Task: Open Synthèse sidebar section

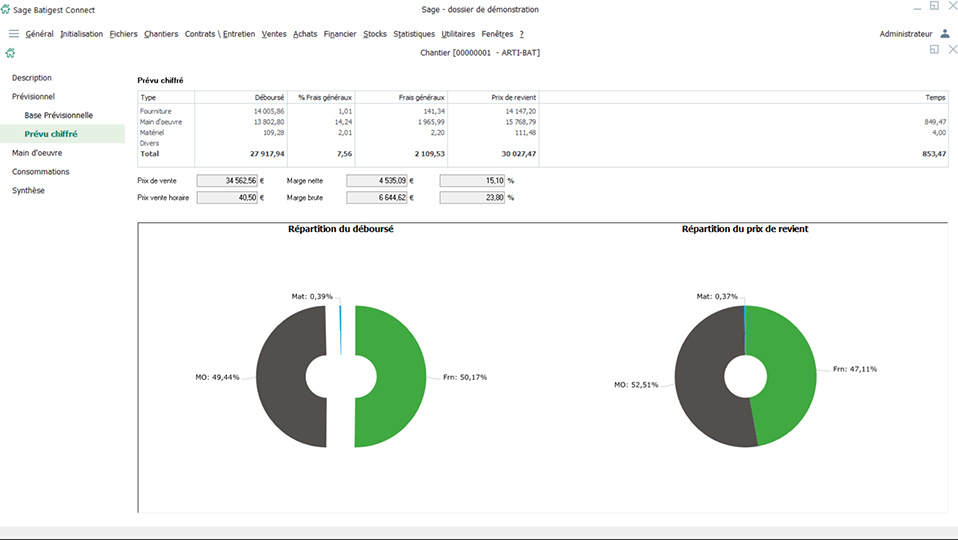Action: pyautogui.click(x=28, y=191)
